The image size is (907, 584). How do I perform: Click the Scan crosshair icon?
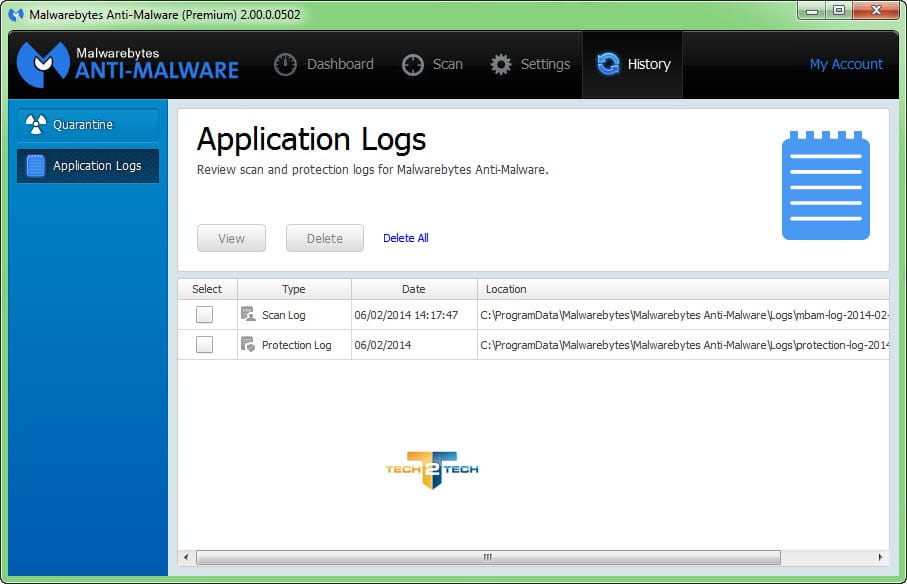click(x=413, y=64)
